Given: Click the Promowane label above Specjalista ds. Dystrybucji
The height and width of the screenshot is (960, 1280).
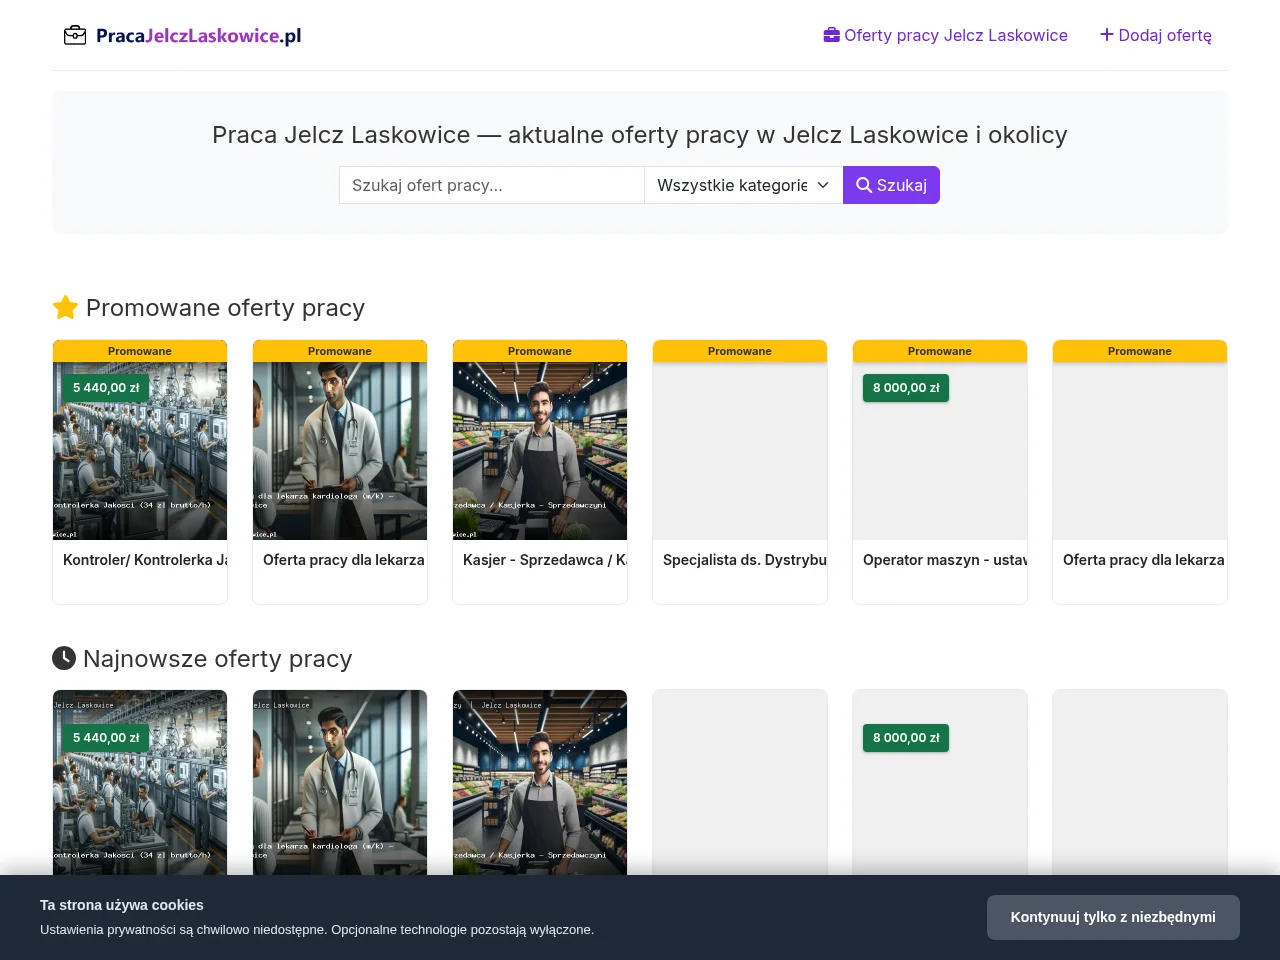Looking at the screenshot, I should pyautogui.click(x=740, y=351).
